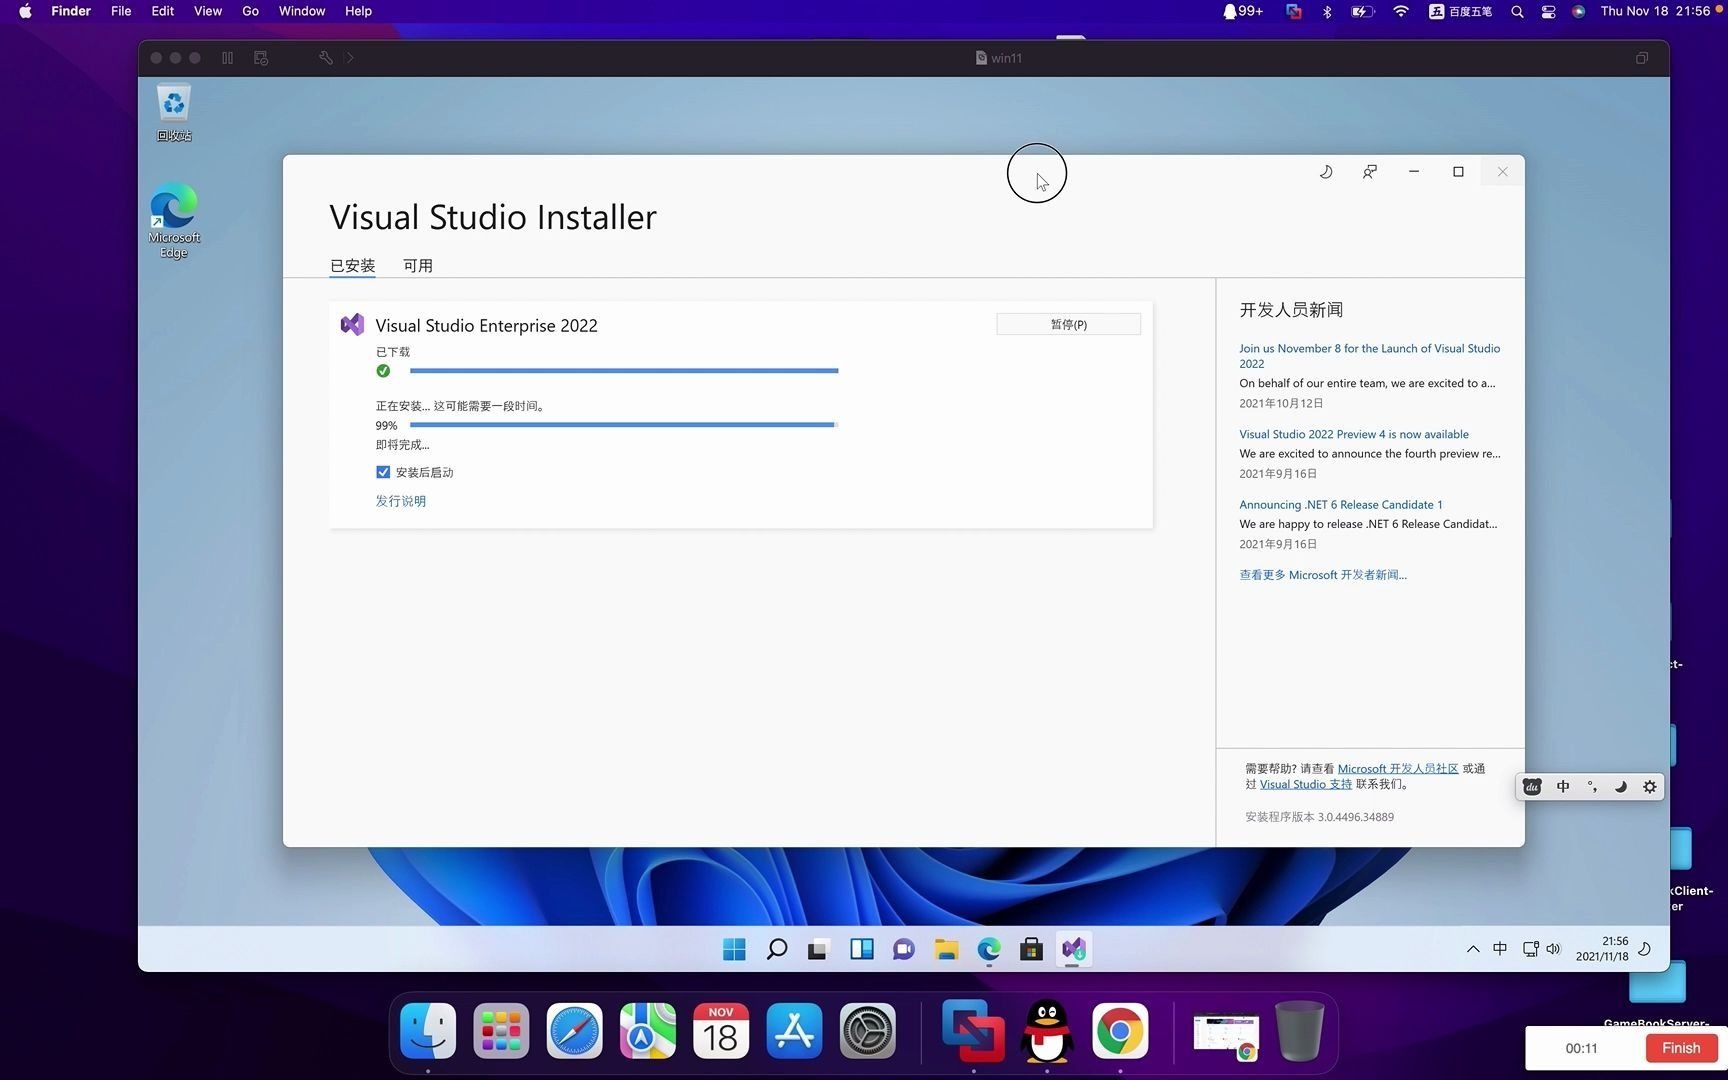Open the 发行说明 release notes link
The image size is (1728, 1080).
401,501
